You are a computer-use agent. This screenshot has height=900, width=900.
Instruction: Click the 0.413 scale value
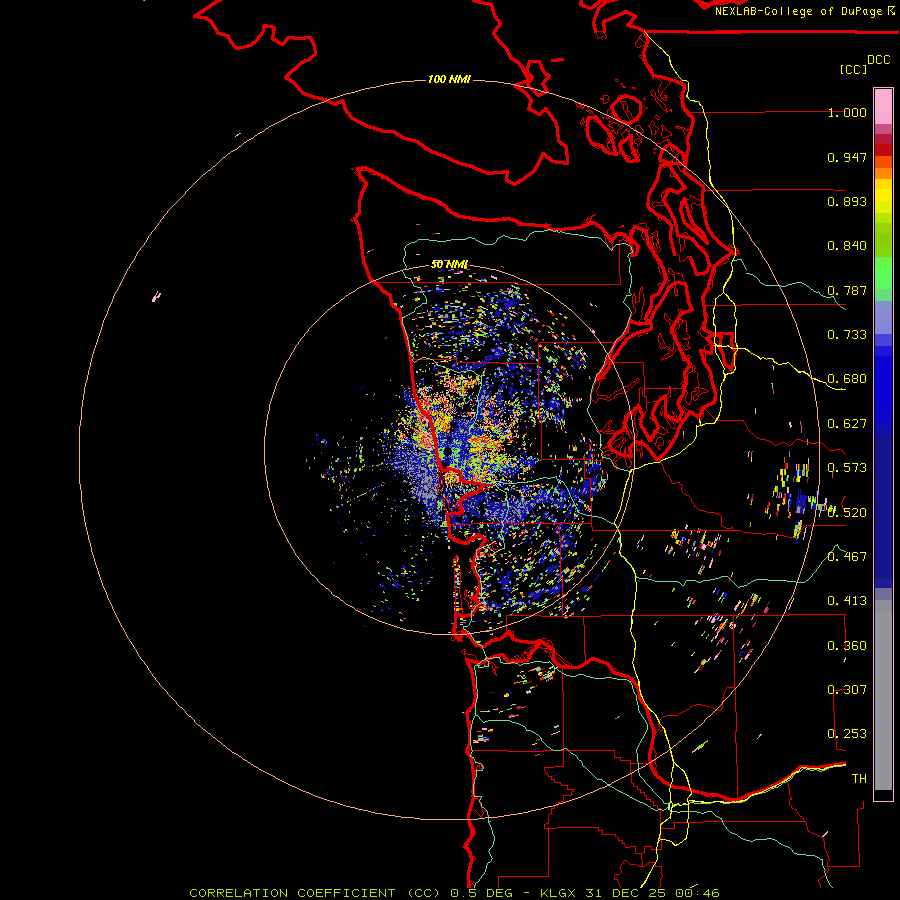[x=847, y=601]
